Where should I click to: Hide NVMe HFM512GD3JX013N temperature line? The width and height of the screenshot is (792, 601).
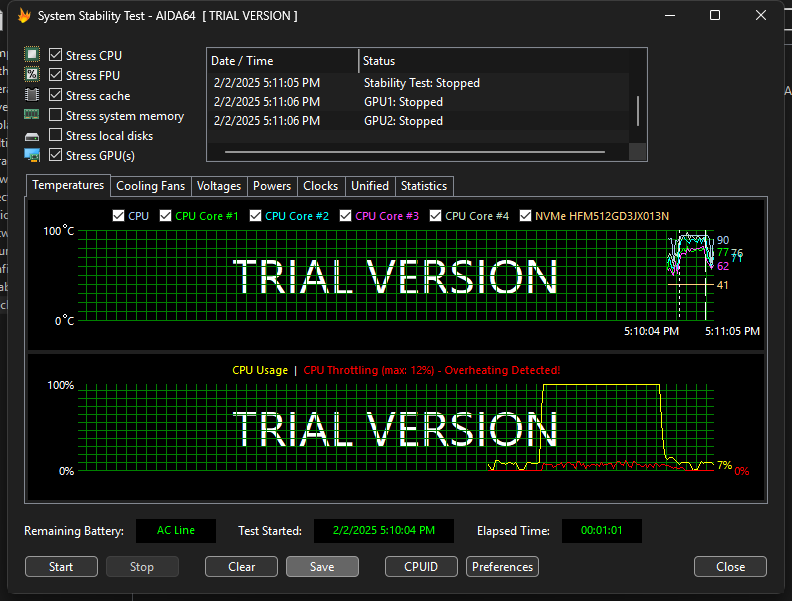pyautogui.click(x=525, y=215)
